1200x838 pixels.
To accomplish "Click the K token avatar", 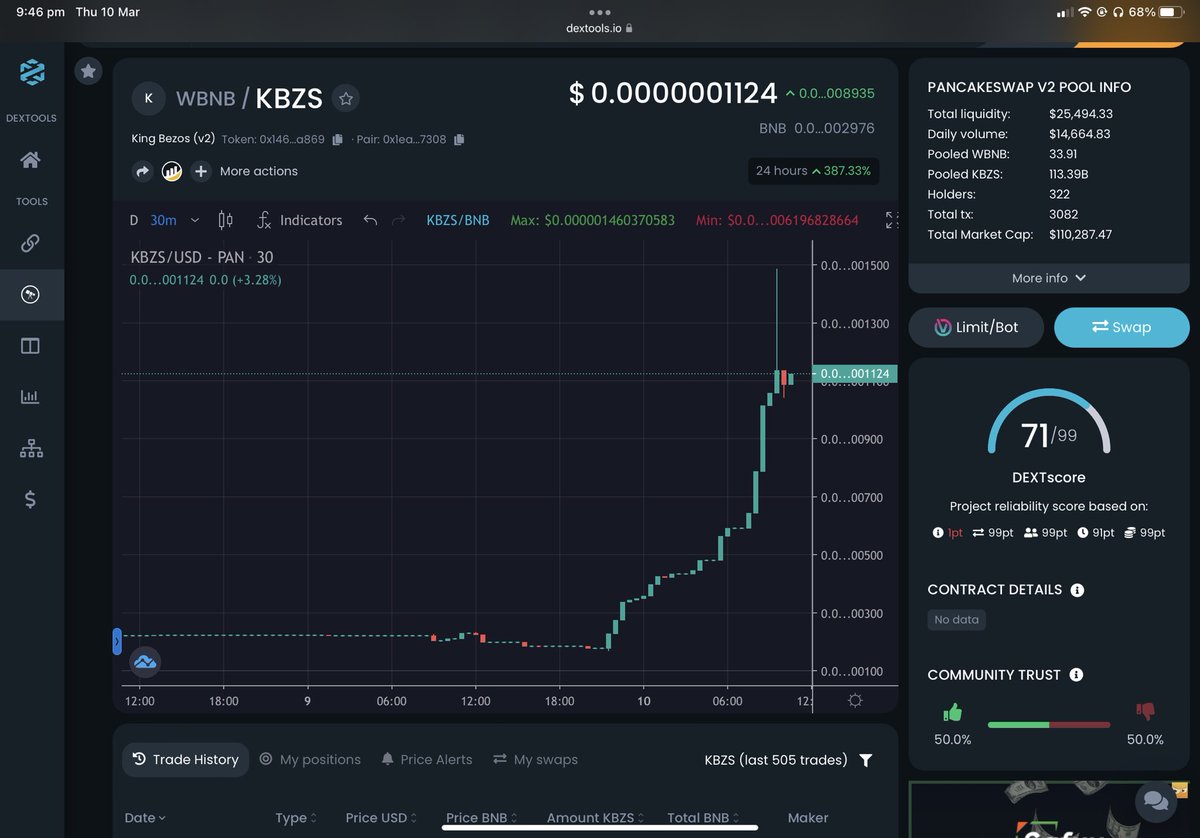I will pyautogui.click(x=148, y=98).
